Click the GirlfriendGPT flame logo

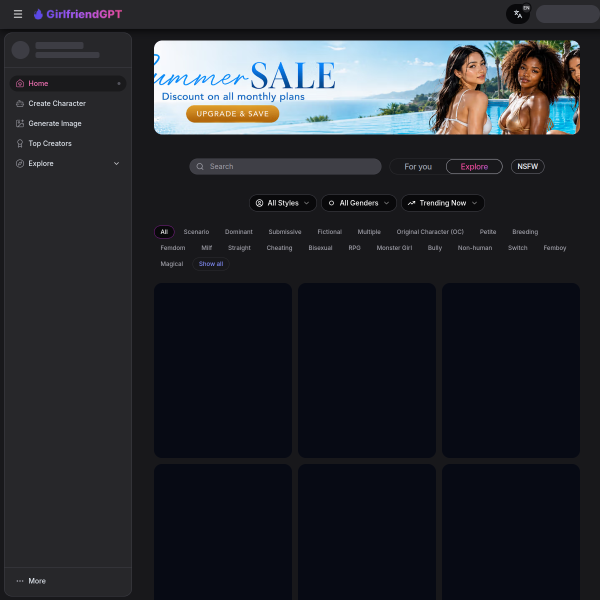click(38, 14)
